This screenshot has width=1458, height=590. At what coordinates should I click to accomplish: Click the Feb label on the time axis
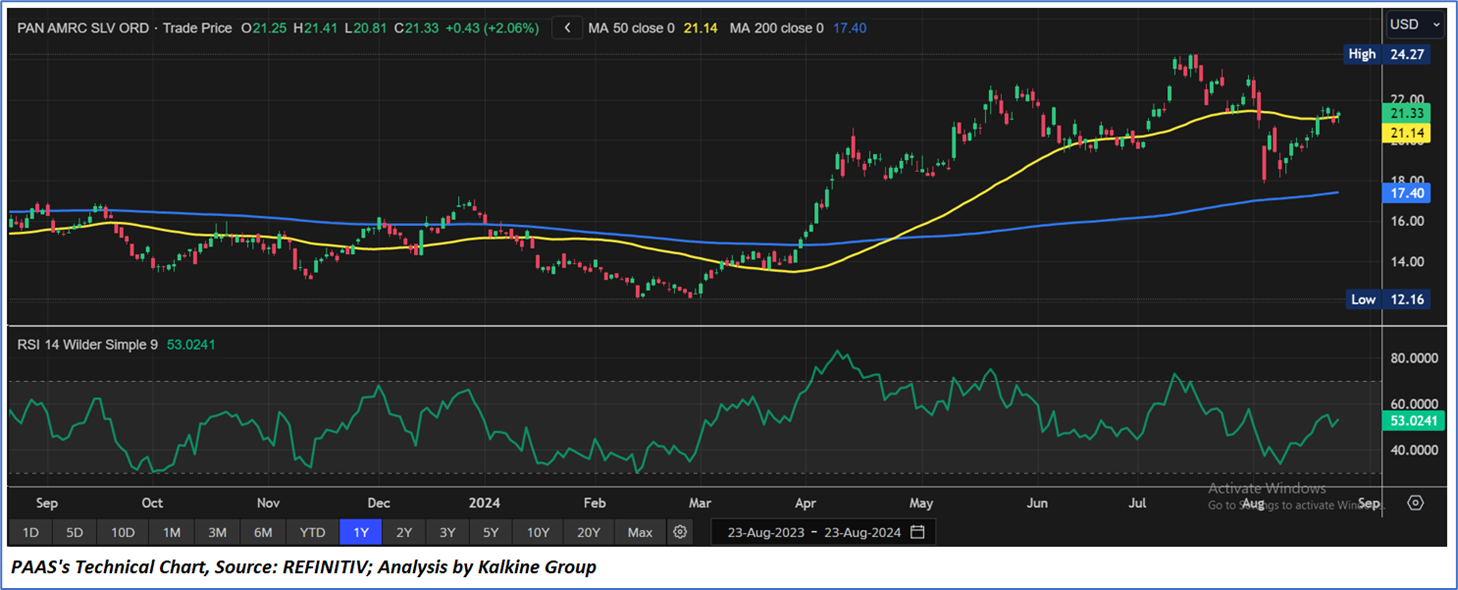point(594,503)
